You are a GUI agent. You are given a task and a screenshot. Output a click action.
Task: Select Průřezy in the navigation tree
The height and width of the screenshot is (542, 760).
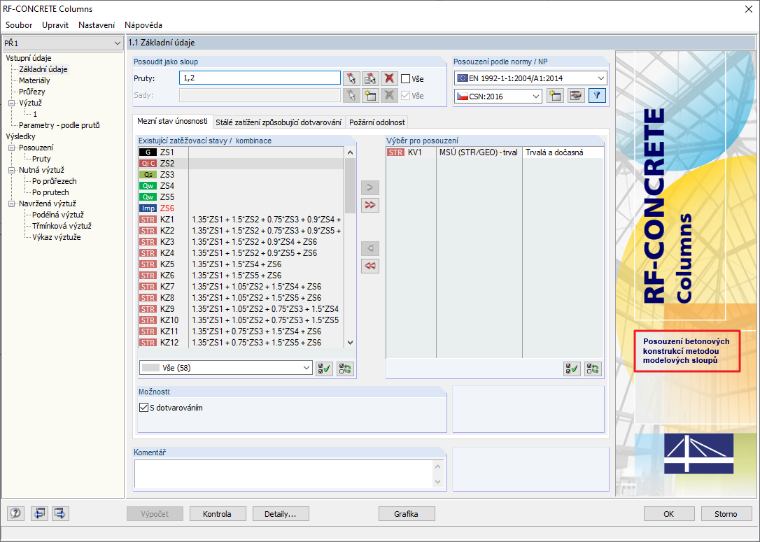point(32,92)
